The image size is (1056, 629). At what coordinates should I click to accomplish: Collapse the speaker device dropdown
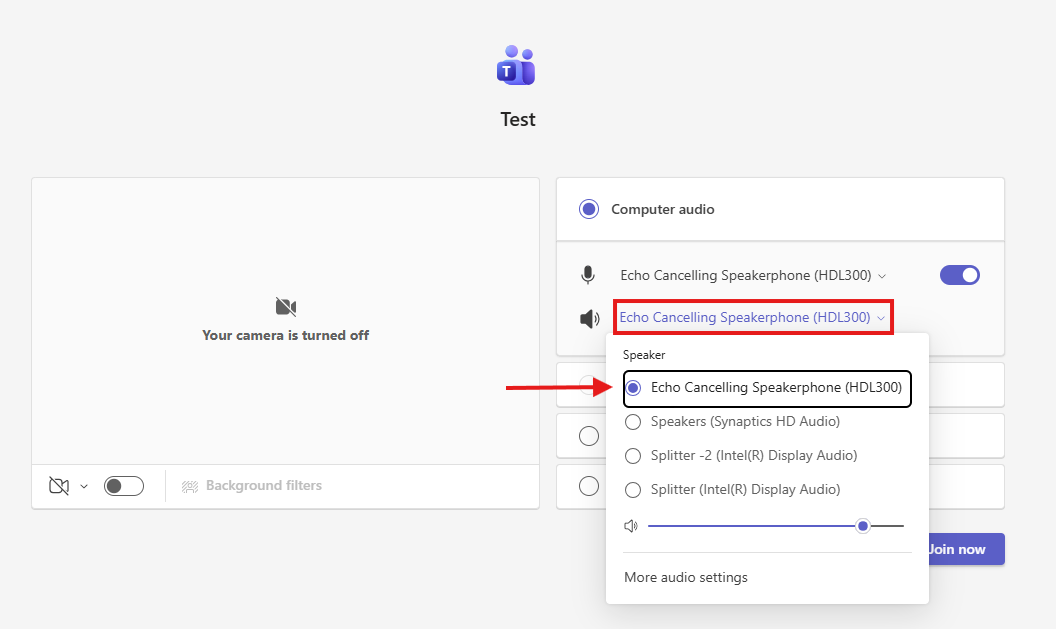coord(753,317)
